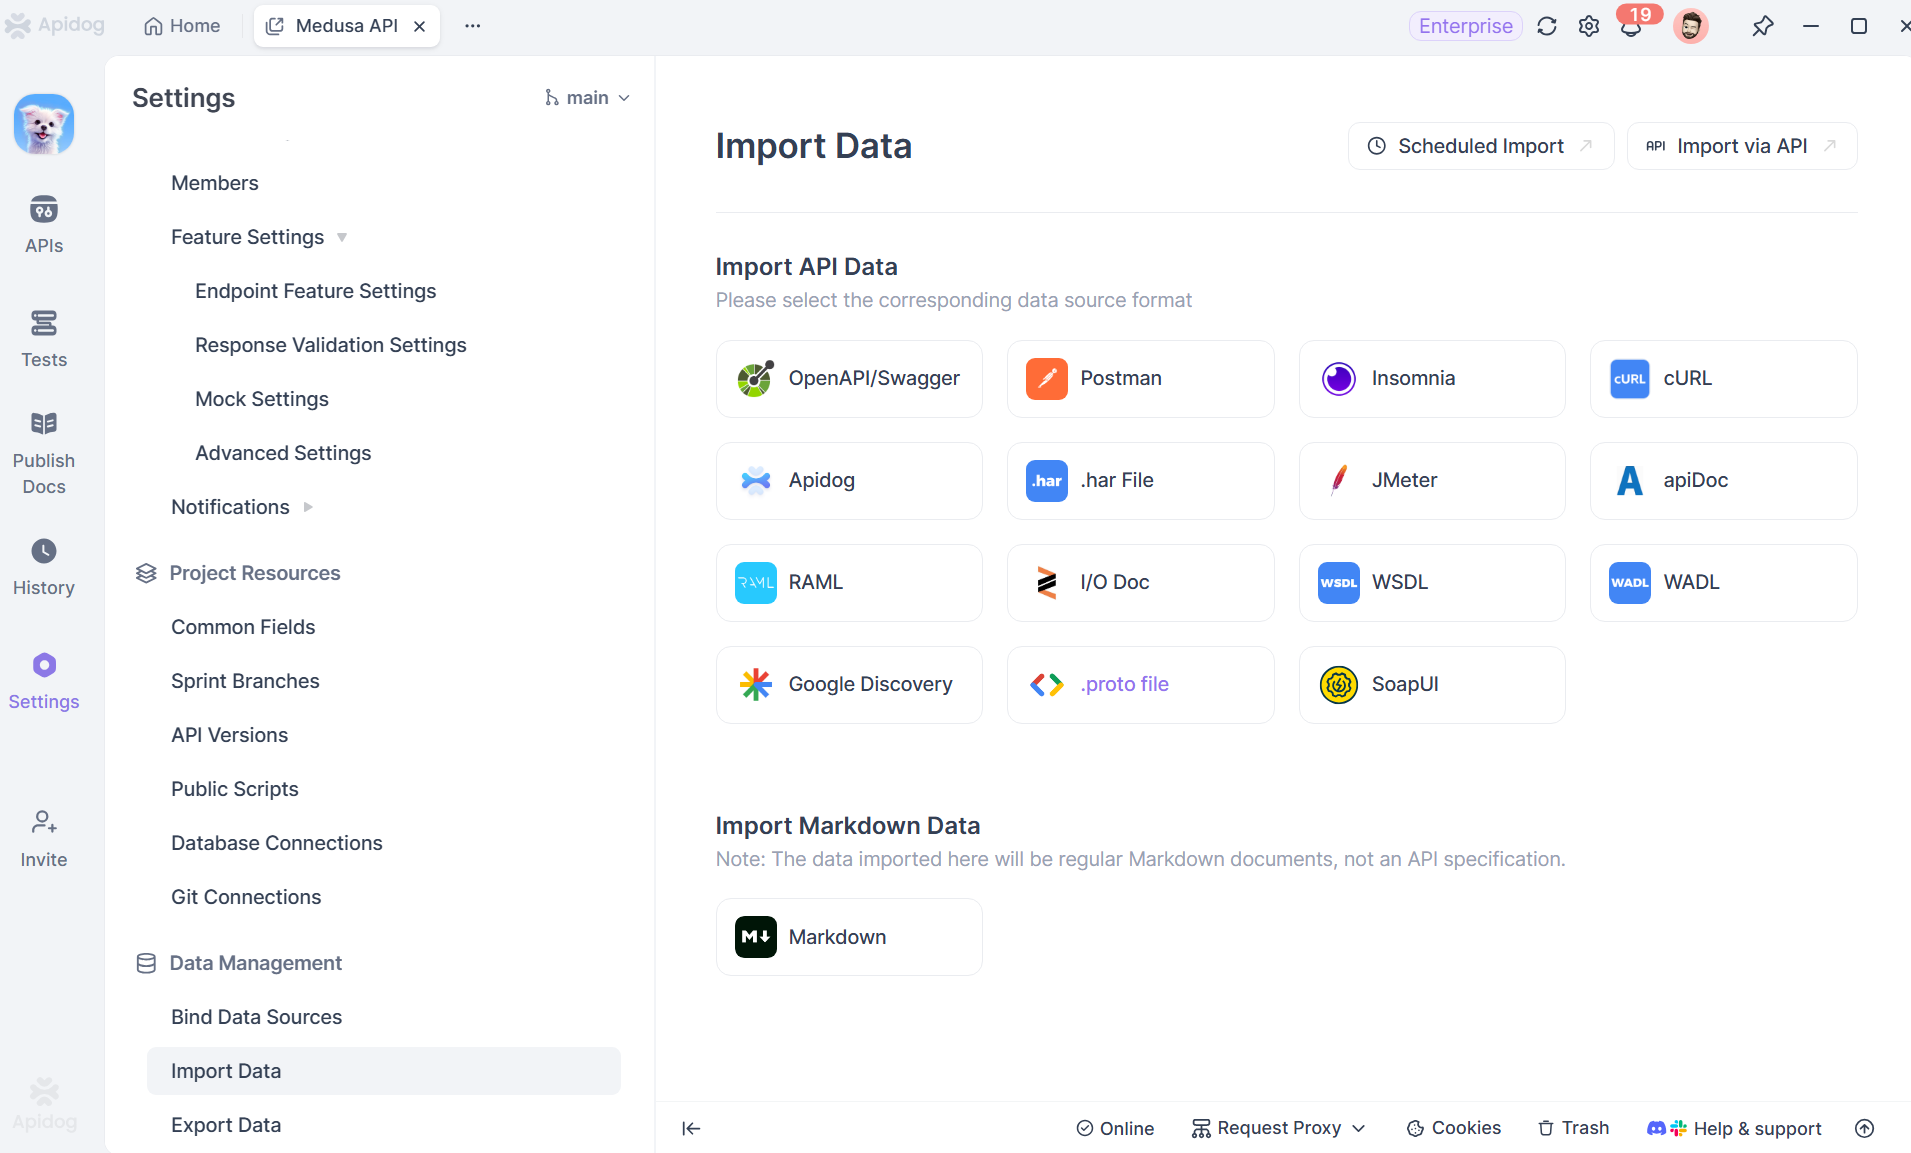The width and height of the screenshot is (1911, 1153).
Task: Open notifications via the bell icon
Action: [1630, 26]
